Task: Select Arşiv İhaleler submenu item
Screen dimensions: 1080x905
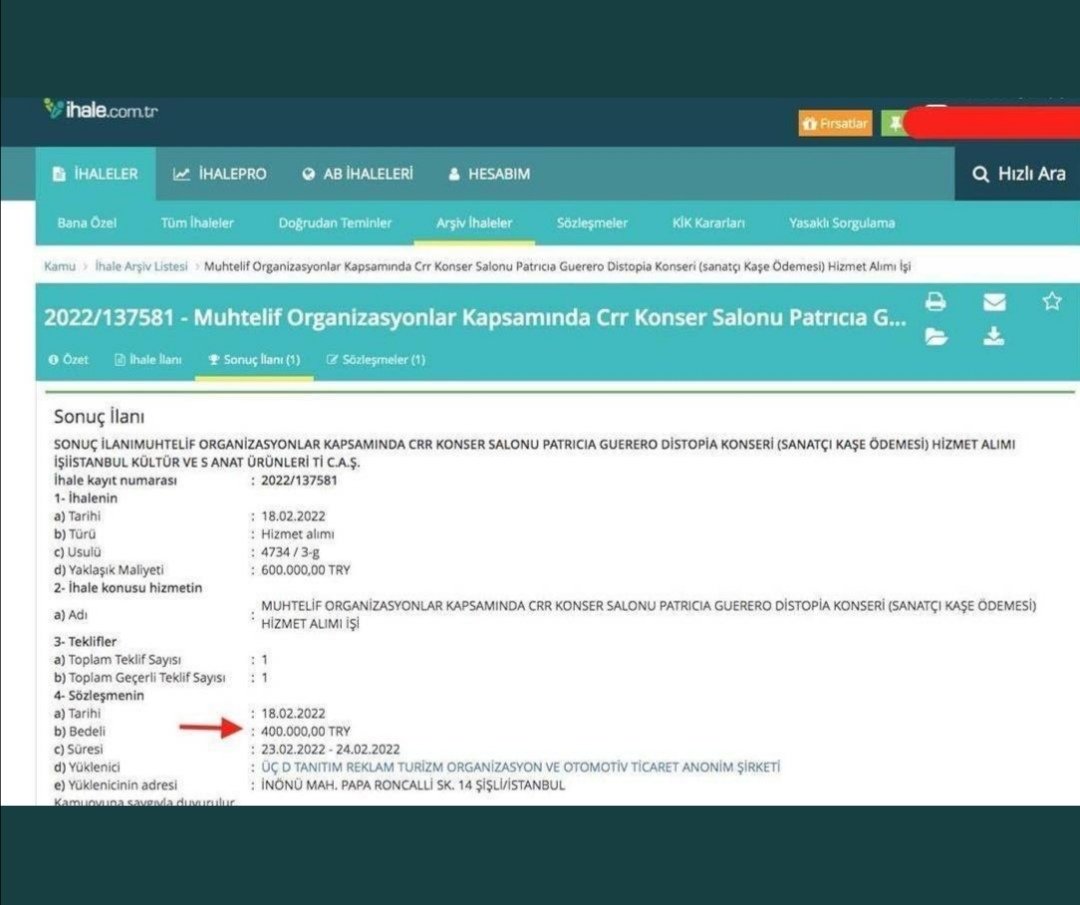Action: click(474, 222)
